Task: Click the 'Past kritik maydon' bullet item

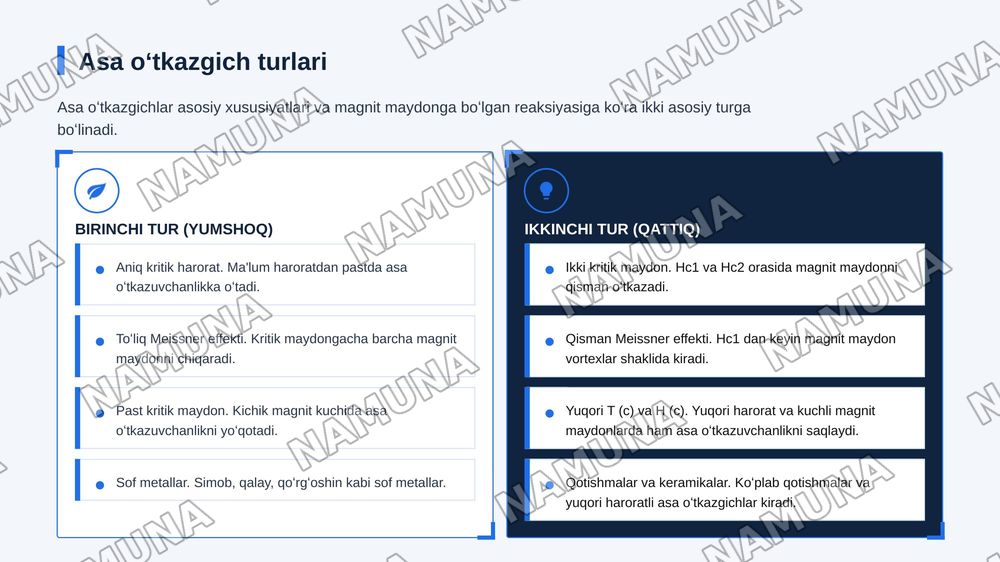Action: point(275,418)
